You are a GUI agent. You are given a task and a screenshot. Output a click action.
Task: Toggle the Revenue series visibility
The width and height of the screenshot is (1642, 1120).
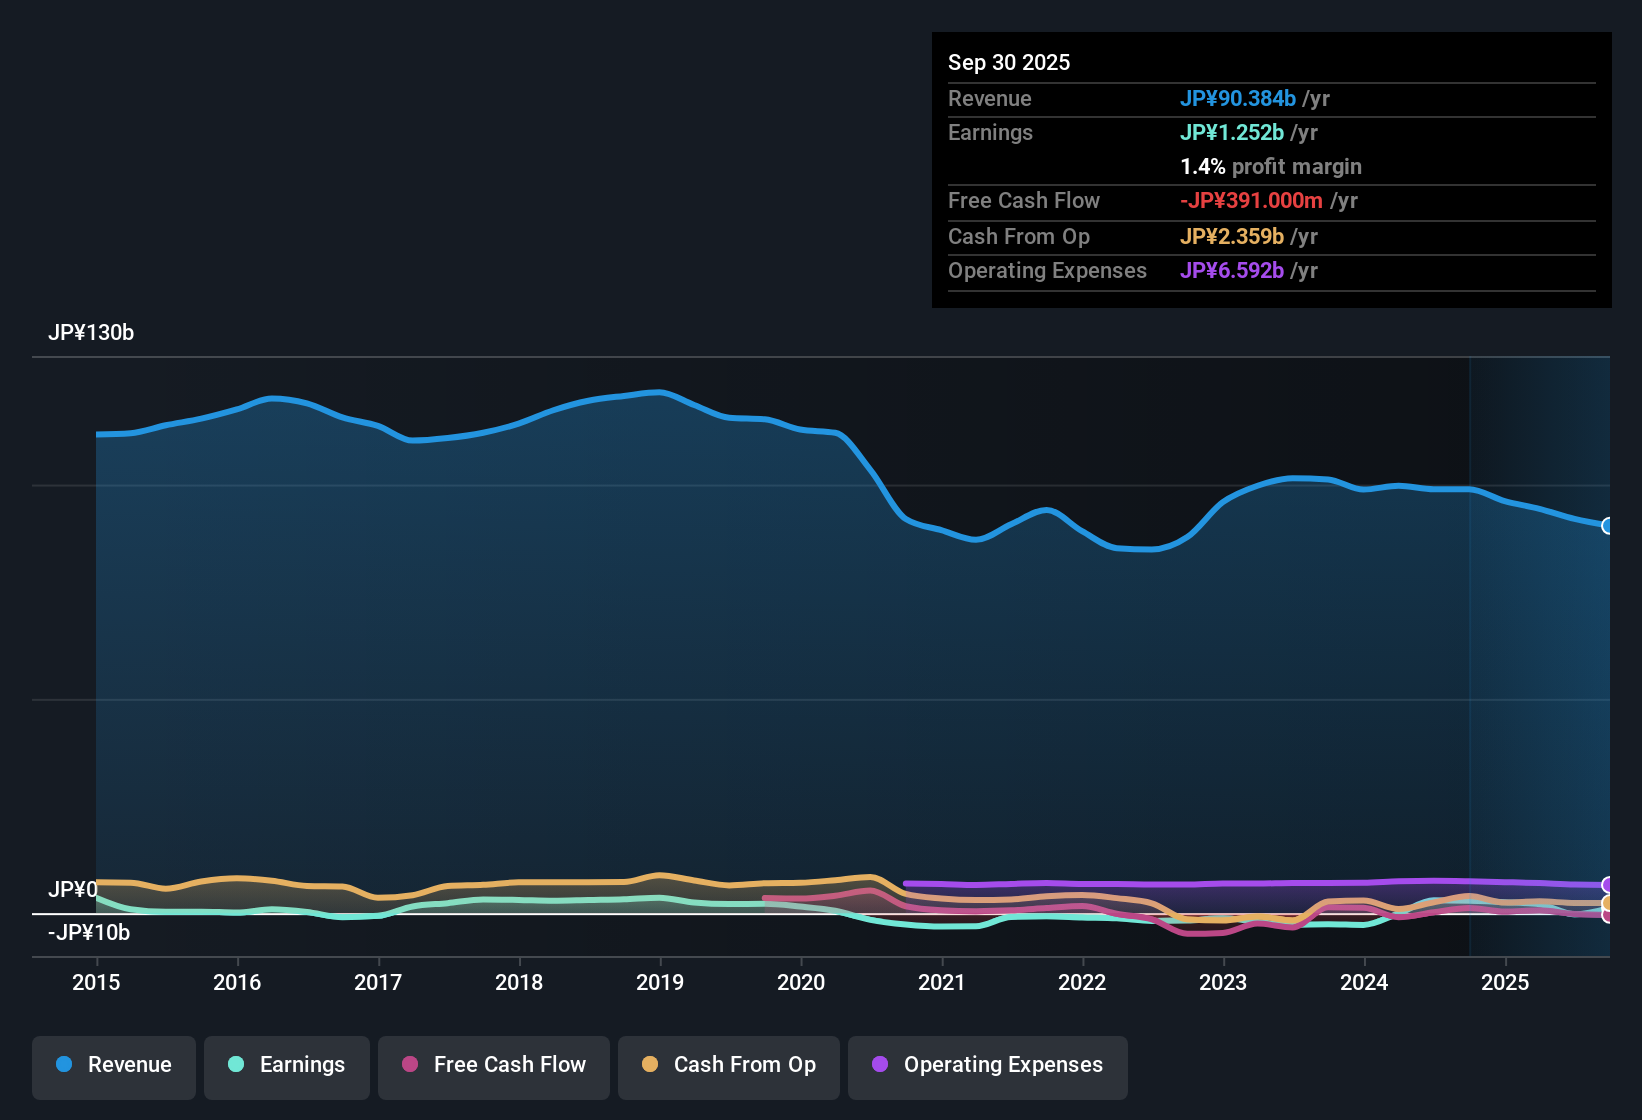point(113,1065)
